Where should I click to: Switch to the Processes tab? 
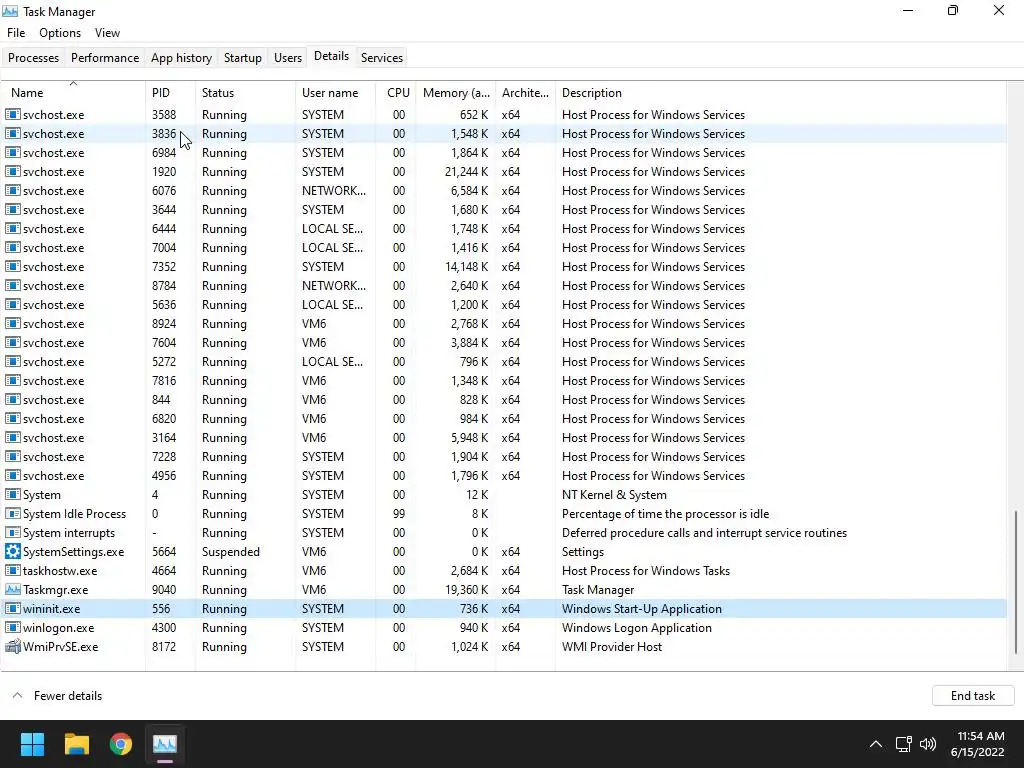point(33,57)
